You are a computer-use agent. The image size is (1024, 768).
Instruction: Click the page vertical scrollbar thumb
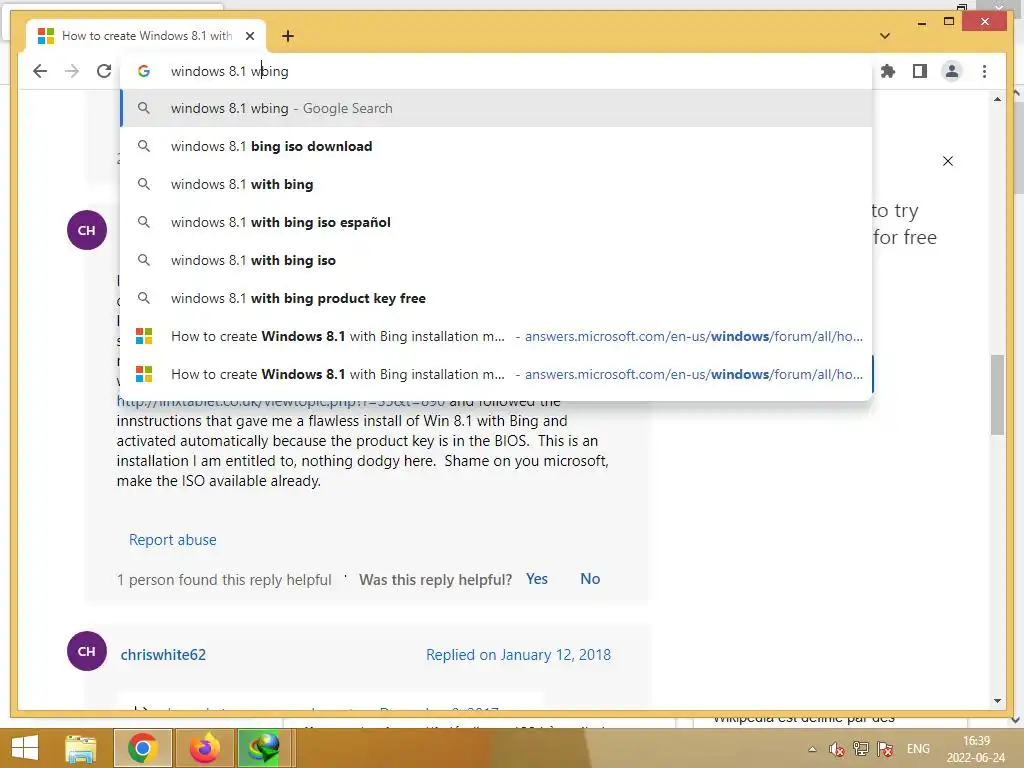pyautogui.click(x=997, y=394)
